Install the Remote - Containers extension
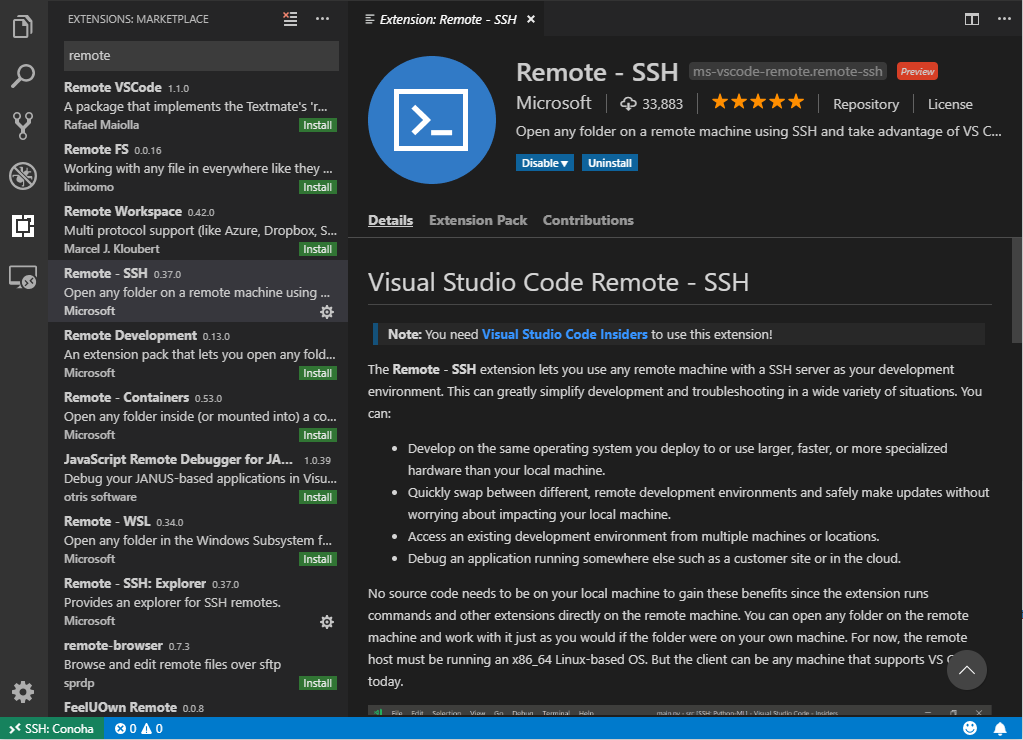The height and width of the screenshot is (740, 1023). [x=318, y=435]
